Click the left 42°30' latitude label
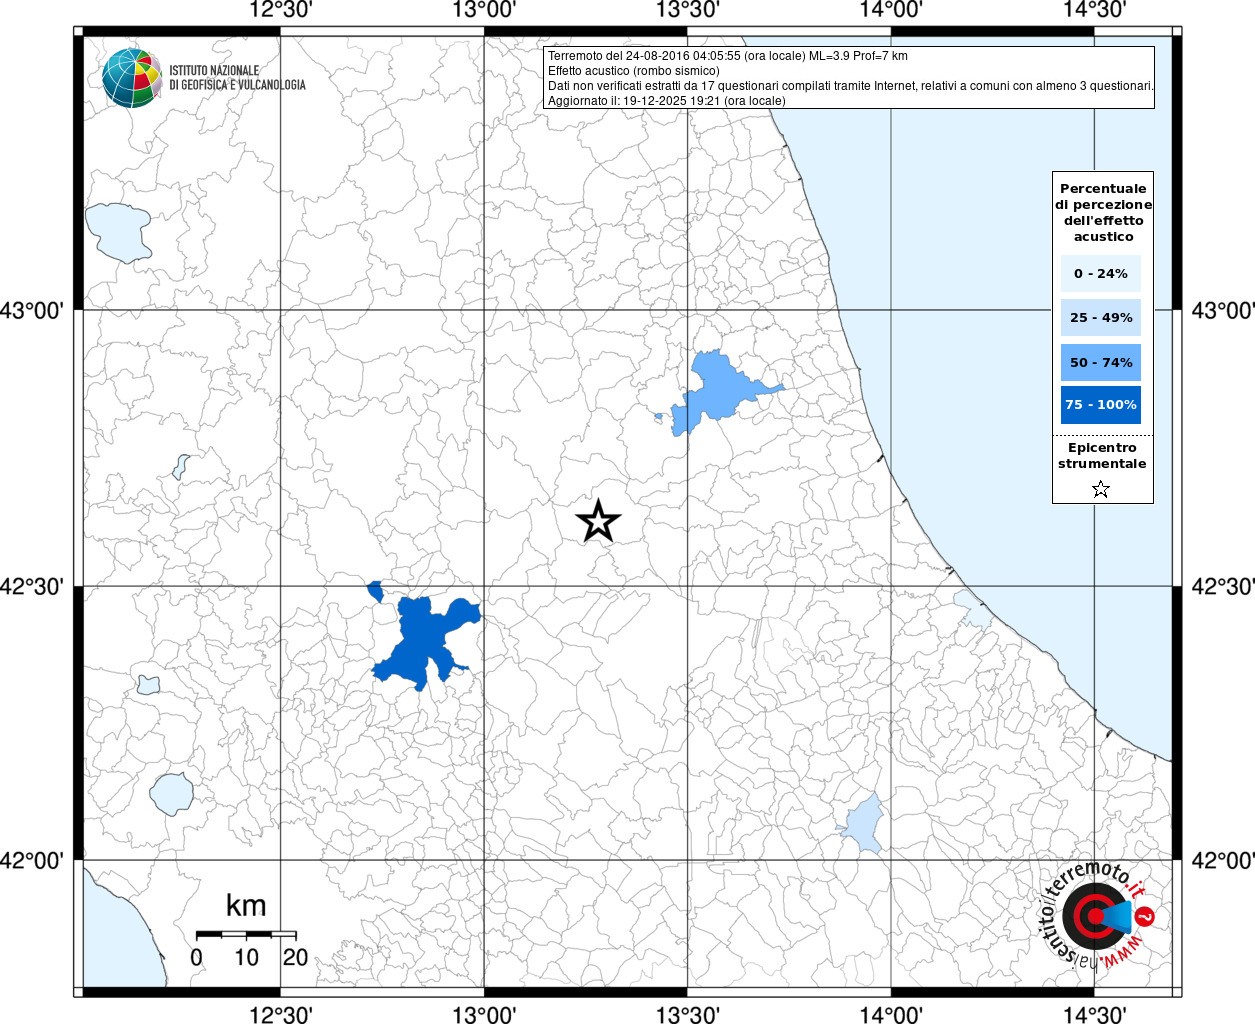 click(32, 587)
